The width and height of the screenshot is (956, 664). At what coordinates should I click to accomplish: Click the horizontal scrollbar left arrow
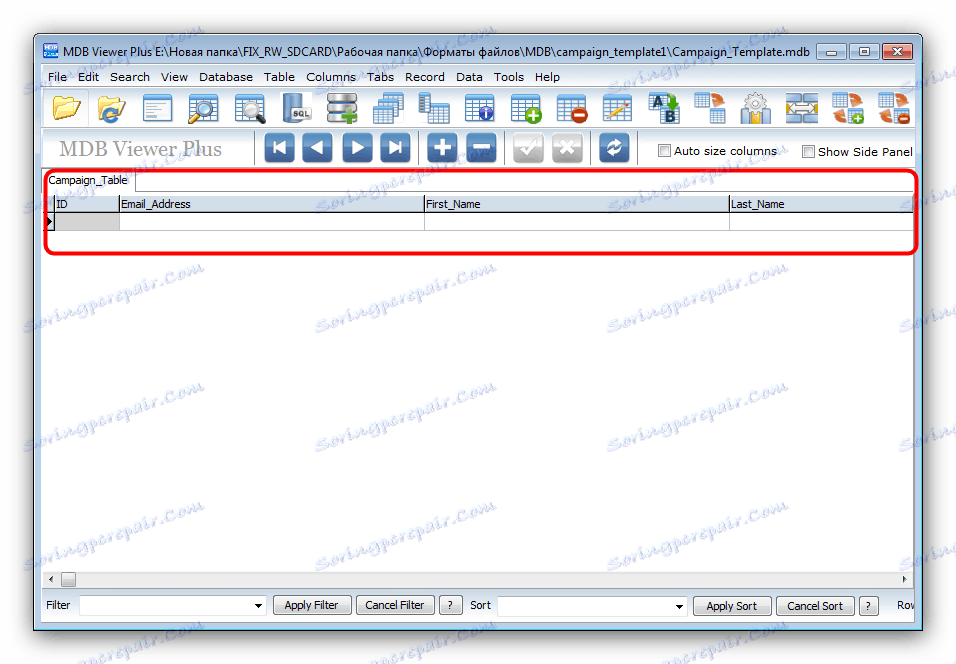[x=51, y=579]
